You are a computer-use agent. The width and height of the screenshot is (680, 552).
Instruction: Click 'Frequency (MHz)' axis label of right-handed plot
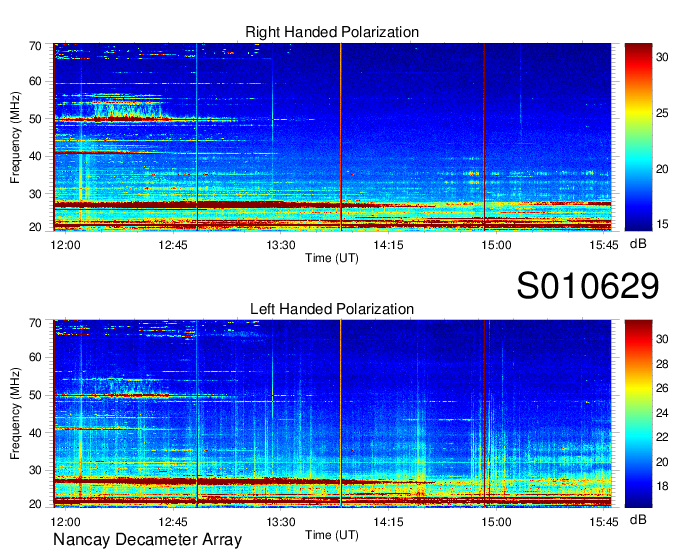(x=15, y=137)
